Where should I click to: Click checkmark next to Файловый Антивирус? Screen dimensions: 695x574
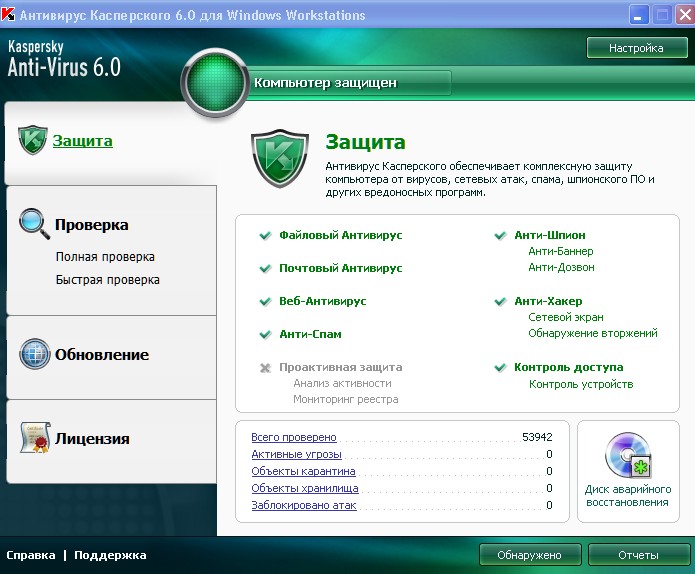click(x=265, y=235)
